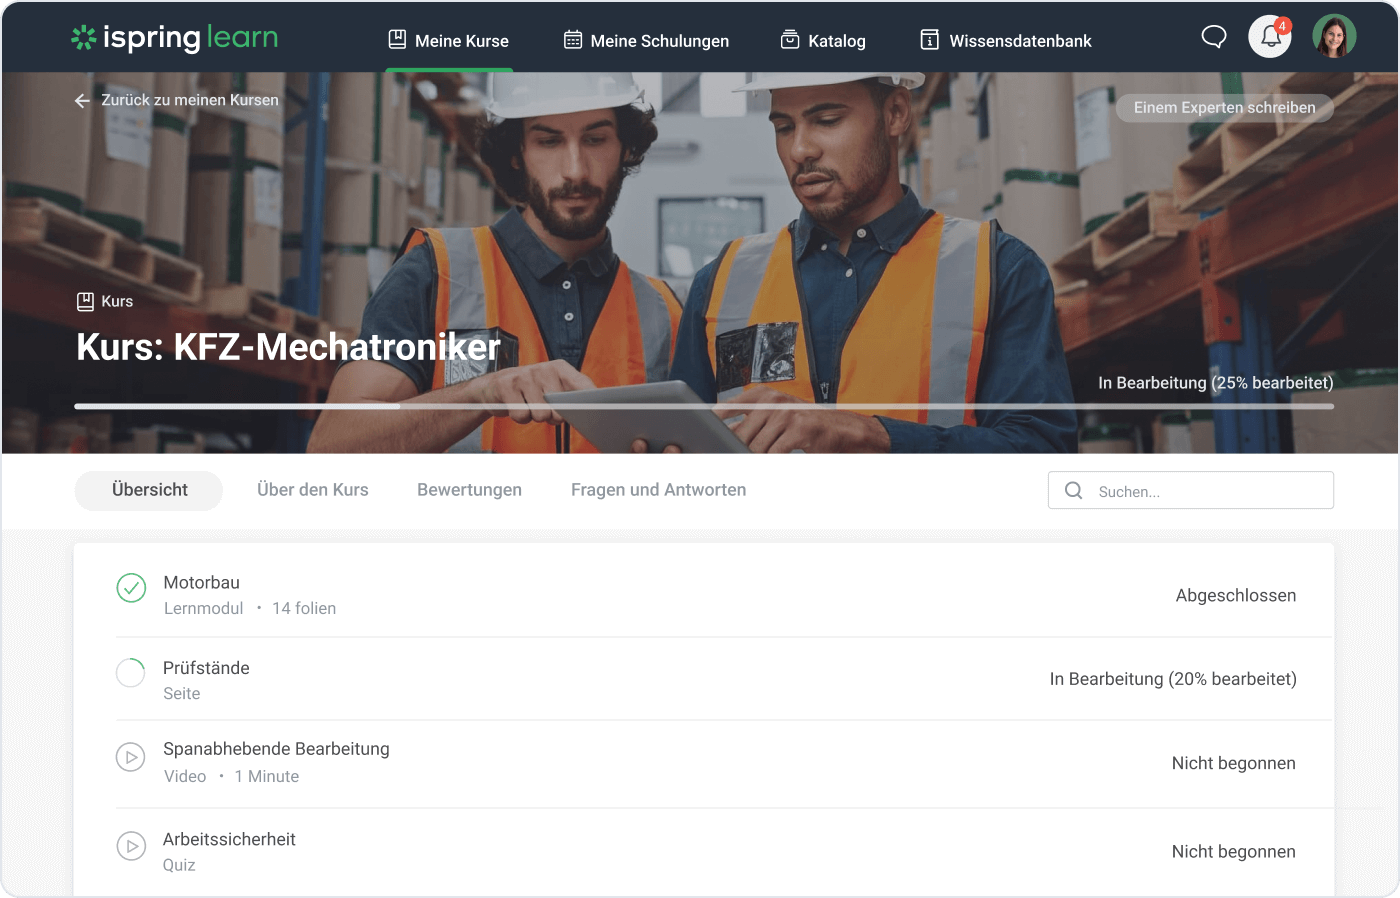Click the back arrow icon
Image resolution: width=1400 pixels, height=898 pixels.
pyautogui.click(x=82, y=101)
